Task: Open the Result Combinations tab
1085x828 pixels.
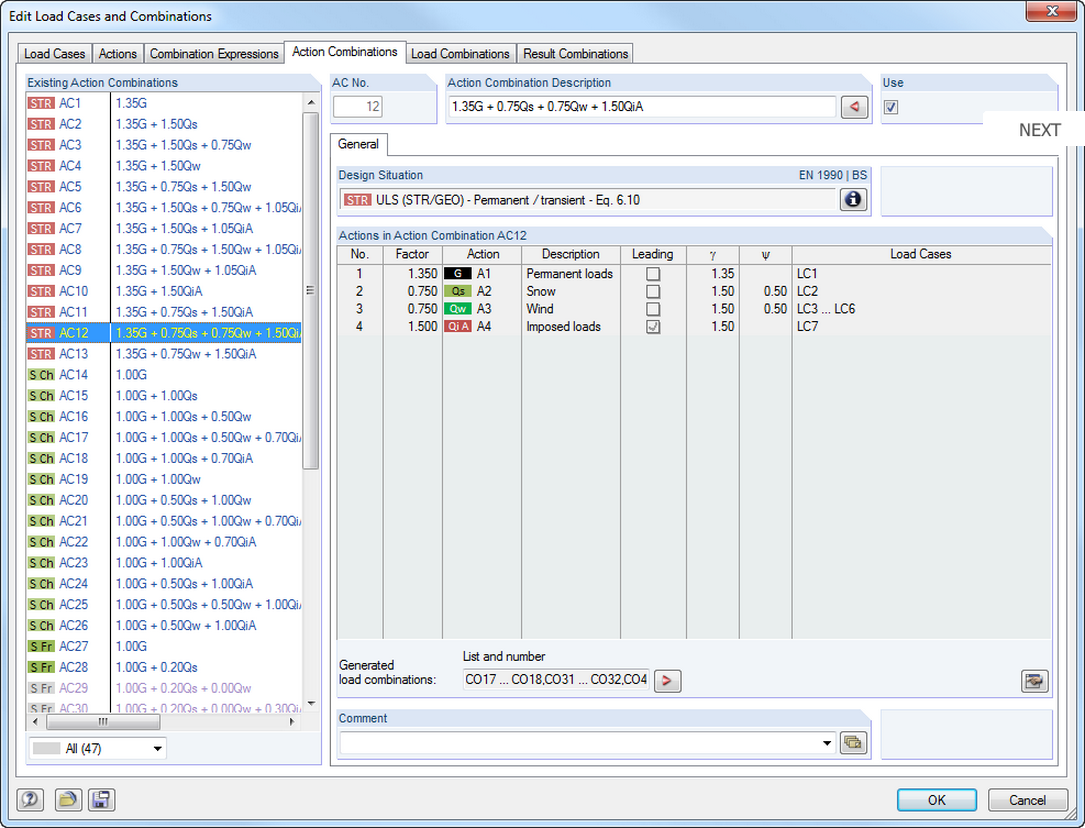Action: point(575,53)
